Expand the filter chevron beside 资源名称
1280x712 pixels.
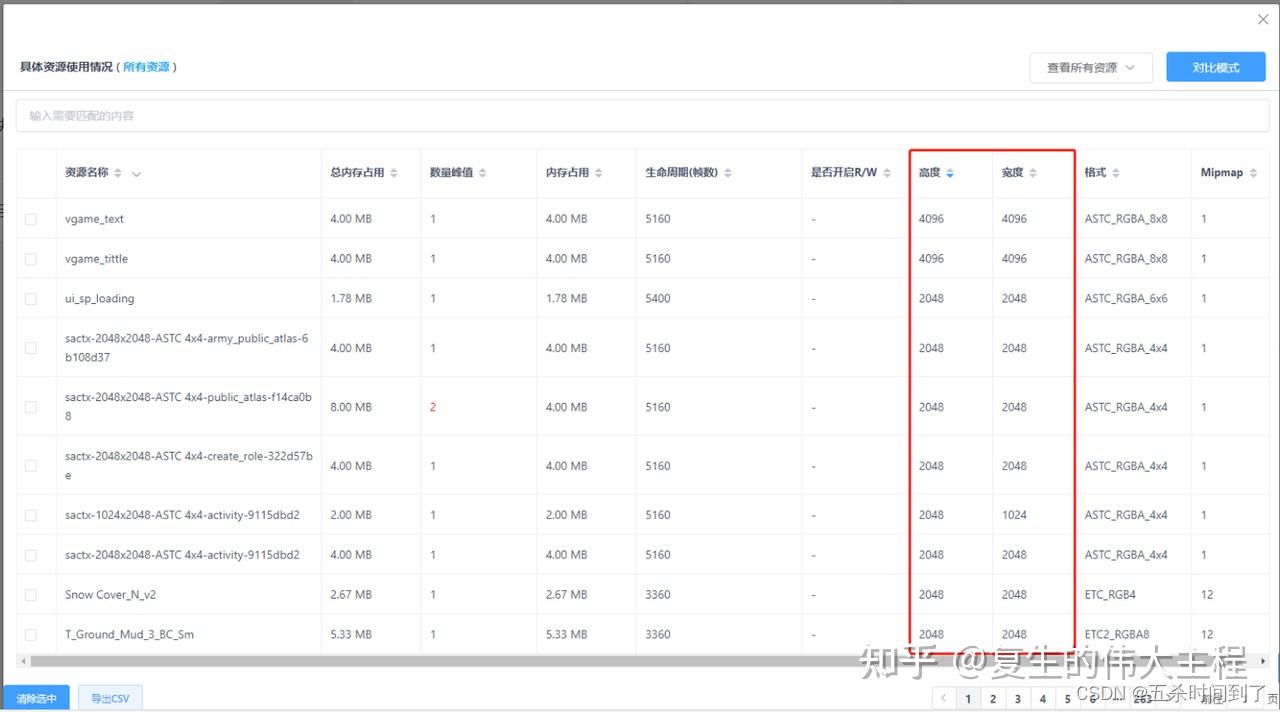[137, 172]
